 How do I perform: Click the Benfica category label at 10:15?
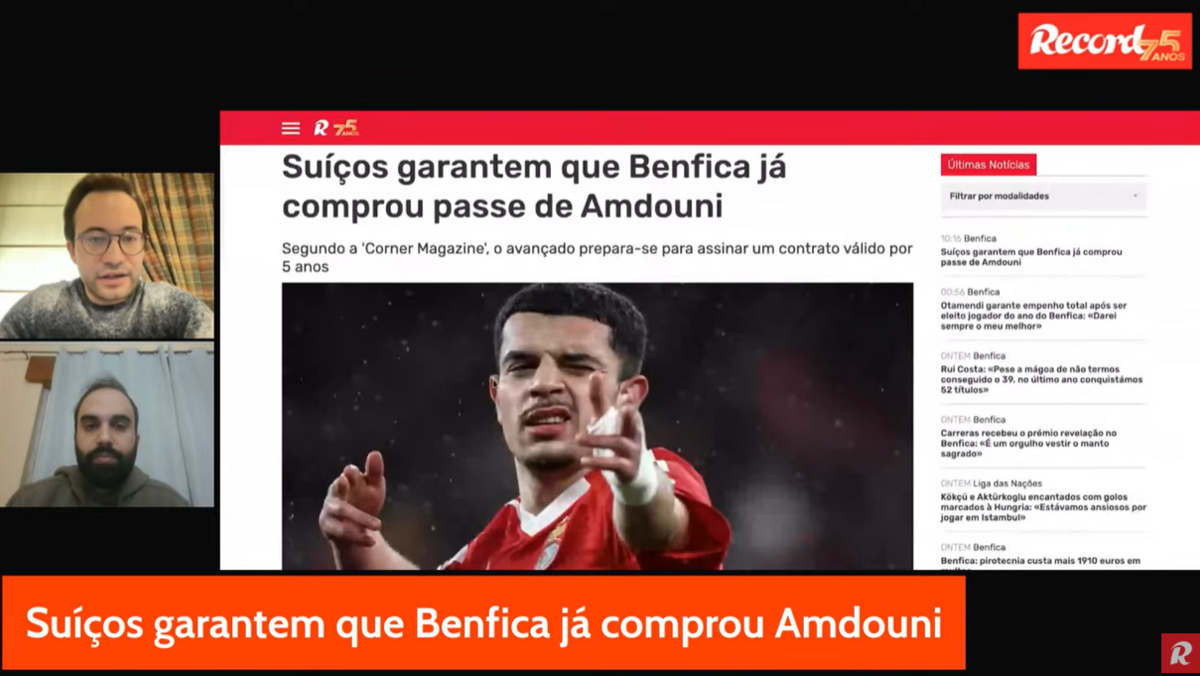pos(981,239)
